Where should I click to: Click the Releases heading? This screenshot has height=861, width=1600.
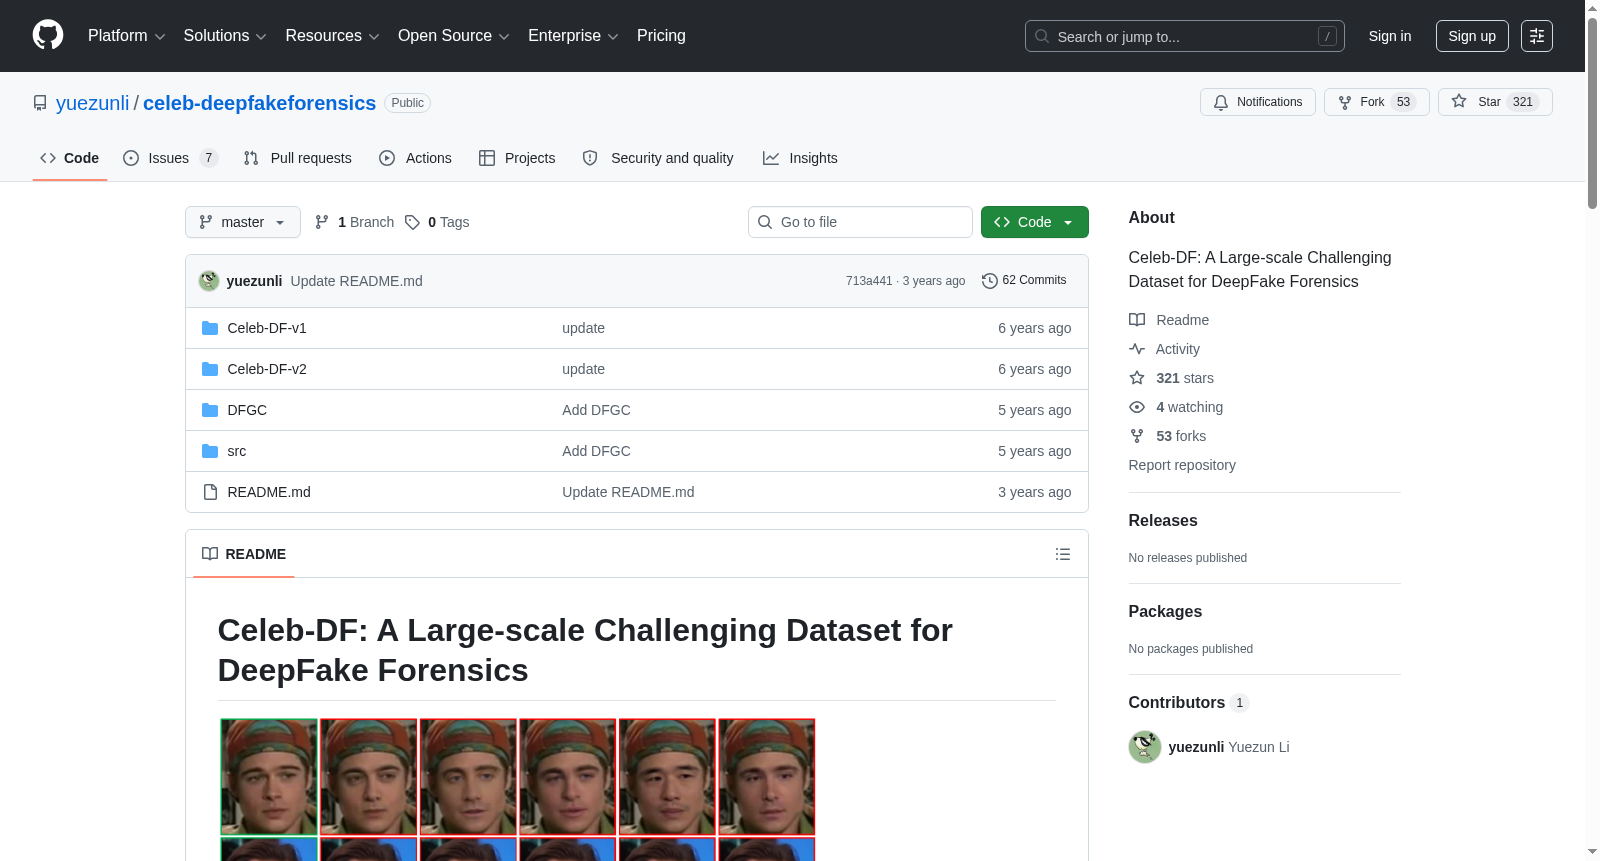coord(1163,521)
